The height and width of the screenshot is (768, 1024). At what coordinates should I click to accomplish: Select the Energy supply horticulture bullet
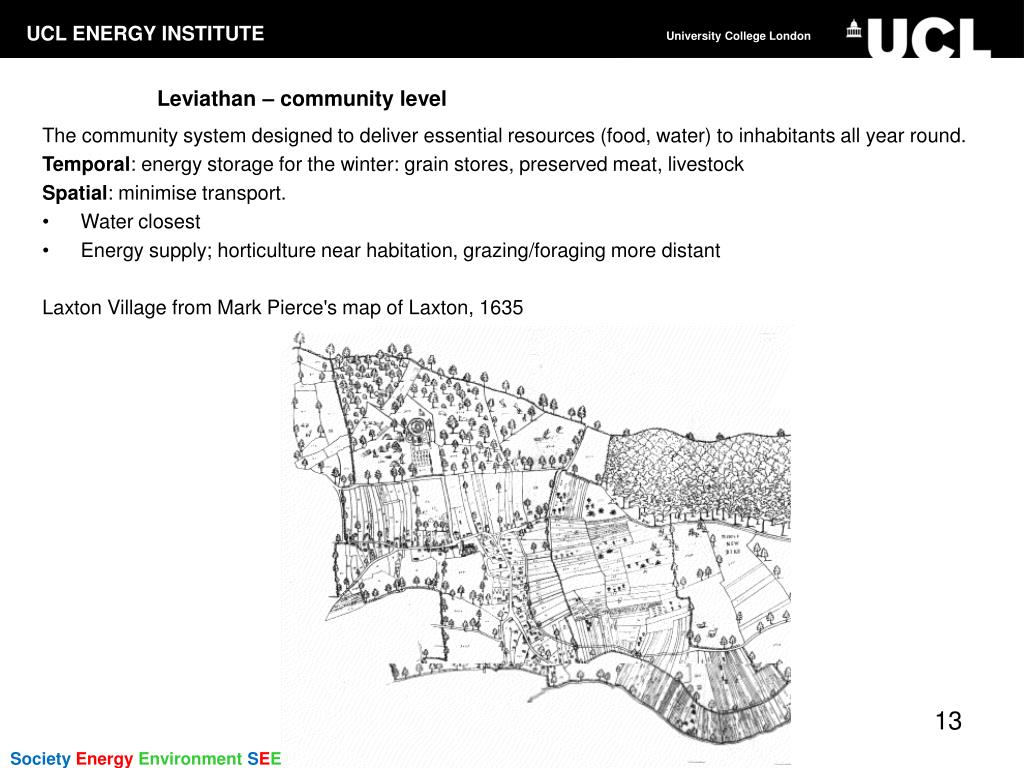click(400, 250)
